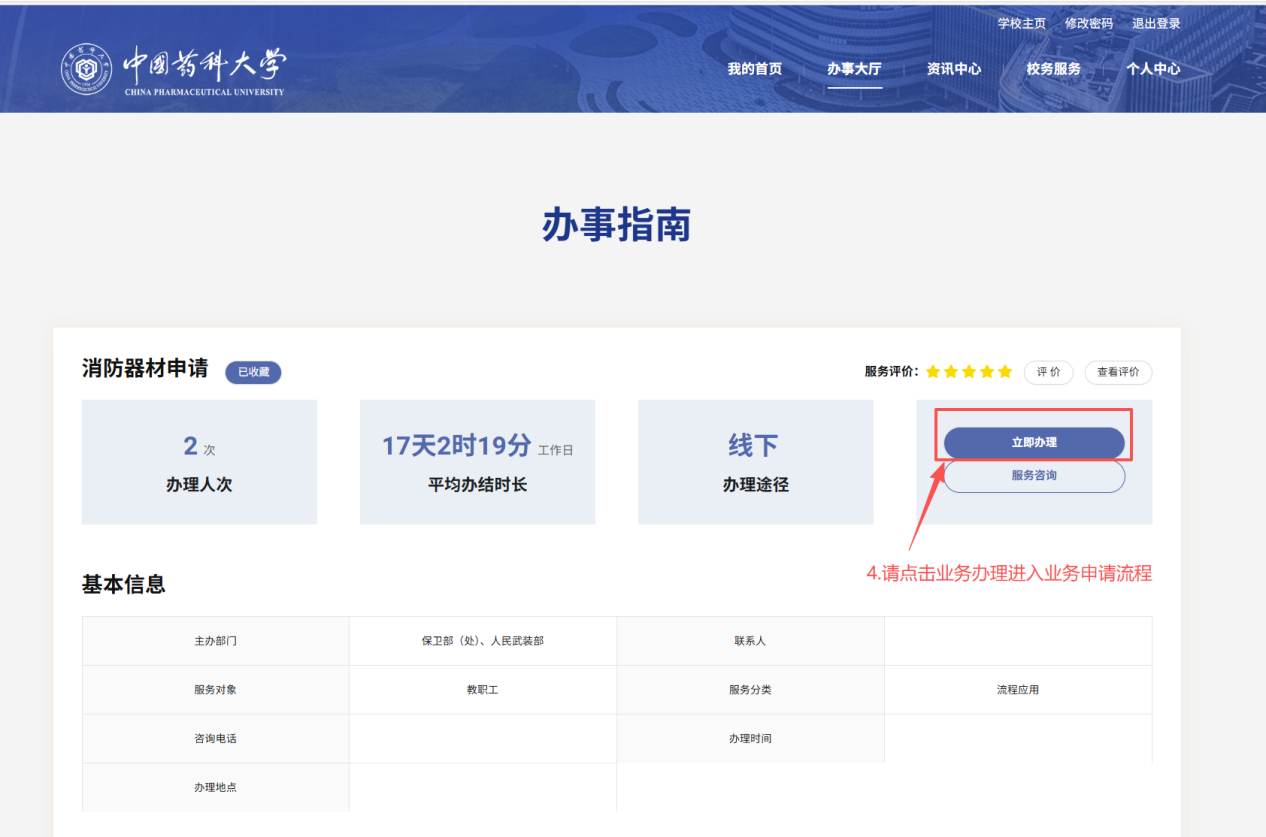The width and height of the screenshot is (1266, 837).
Task: Toggle the 已收藏 favorite badge
Action: (x=253, y=372)
